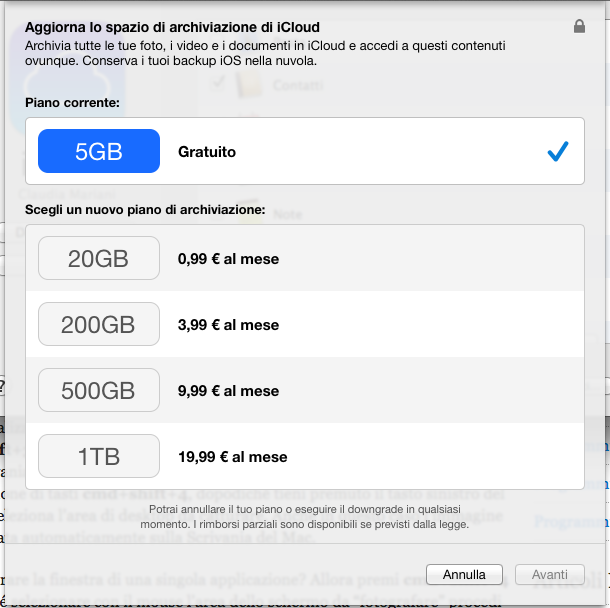This screenshot has height=608, width=610.
Task: Select the 1TB storage badge
Action: (99, 456)
